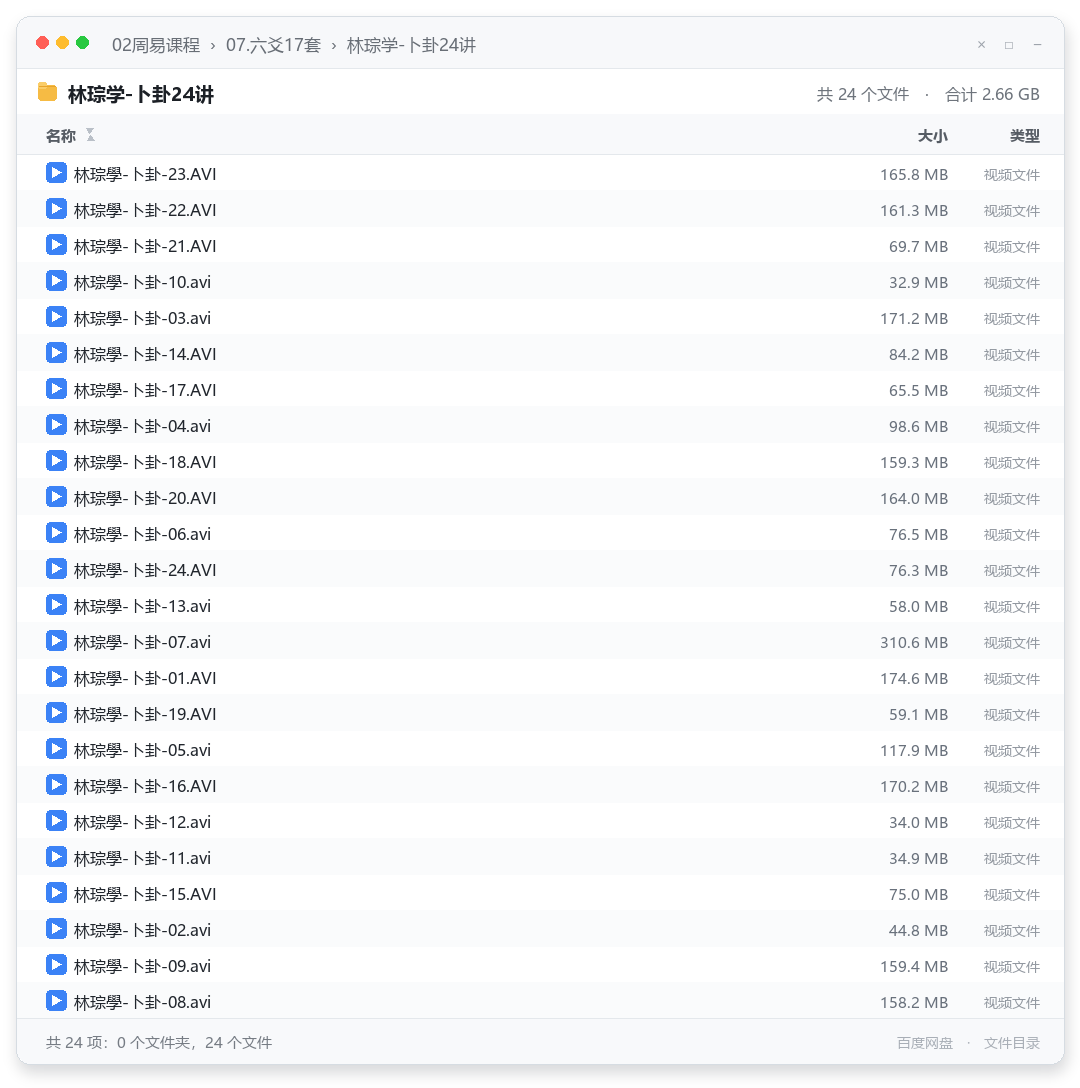The height and width of the screenshot is (1088, 1080).
Task: Sort files by the 类型 column header
Action: coord(1024,136)
